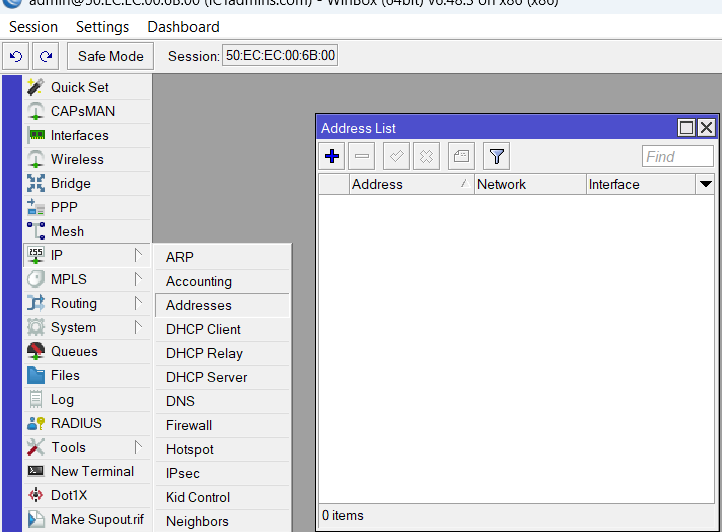The height and width of the screenshot is (532, 722).
Task: Expand the Routing submenu arrow
Action: click(x=138, y=303)
